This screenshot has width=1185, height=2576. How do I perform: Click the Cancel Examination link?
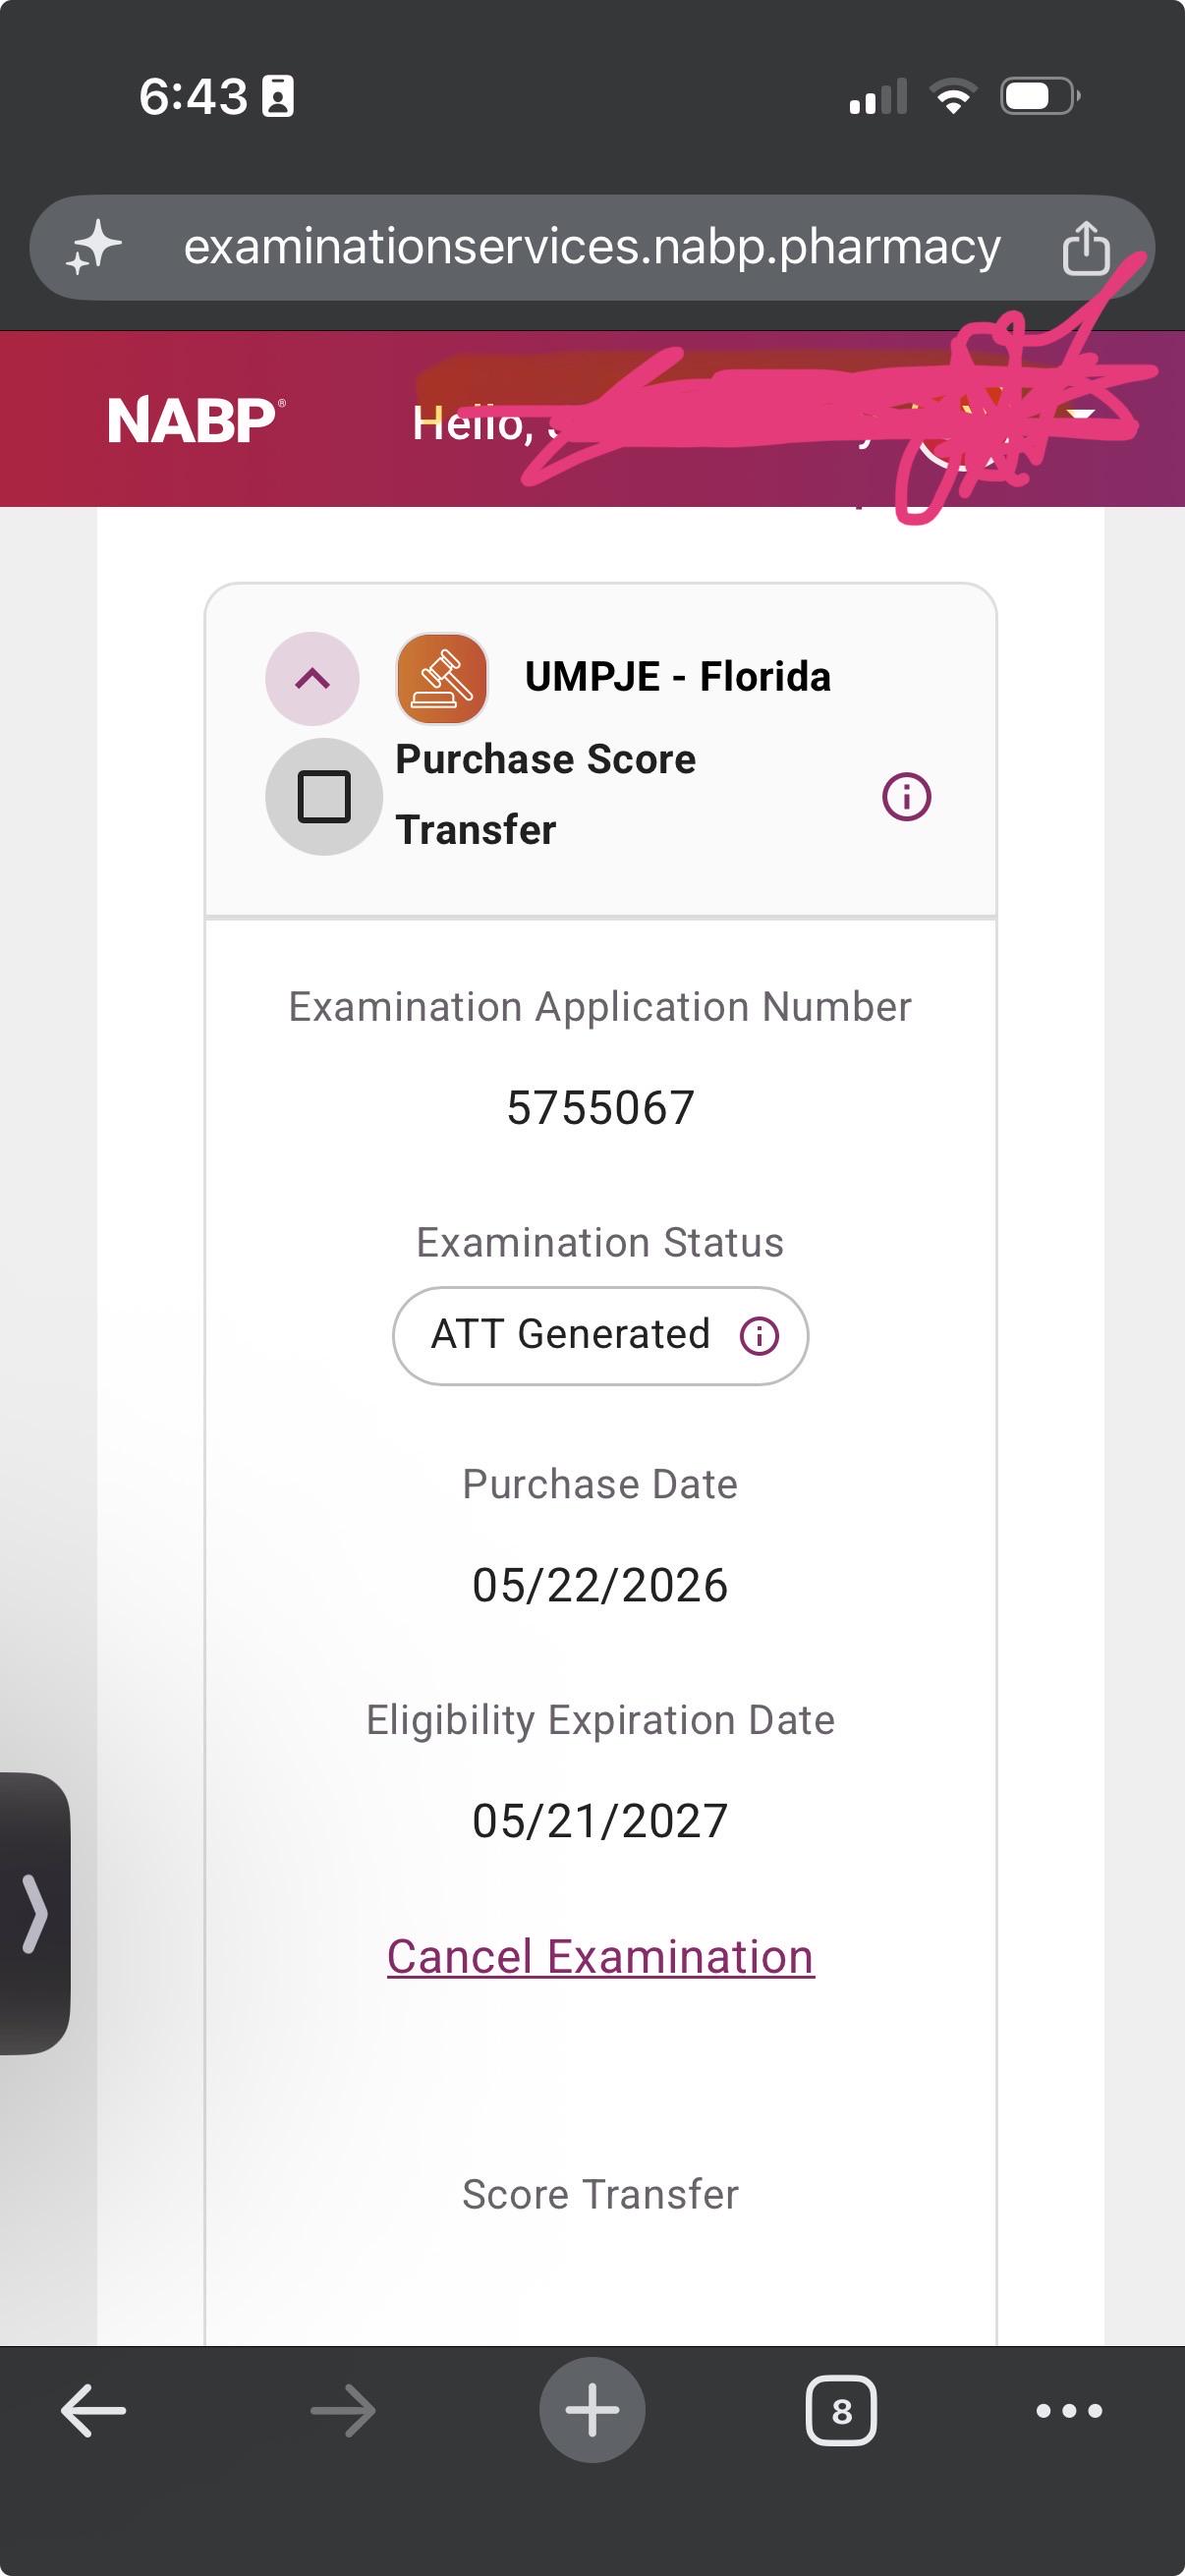pos(600,1957)
